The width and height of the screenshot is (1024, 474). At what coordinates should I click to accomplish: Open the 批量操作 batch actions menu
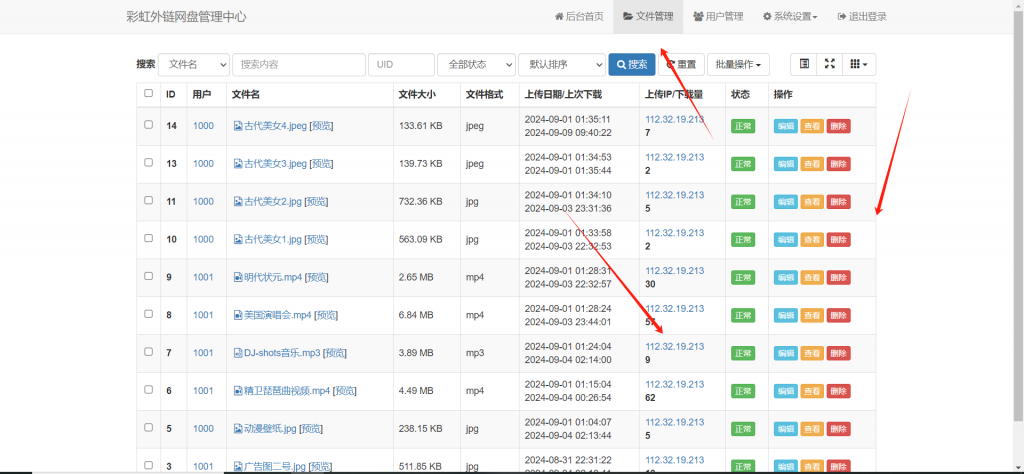pos(740,64)
